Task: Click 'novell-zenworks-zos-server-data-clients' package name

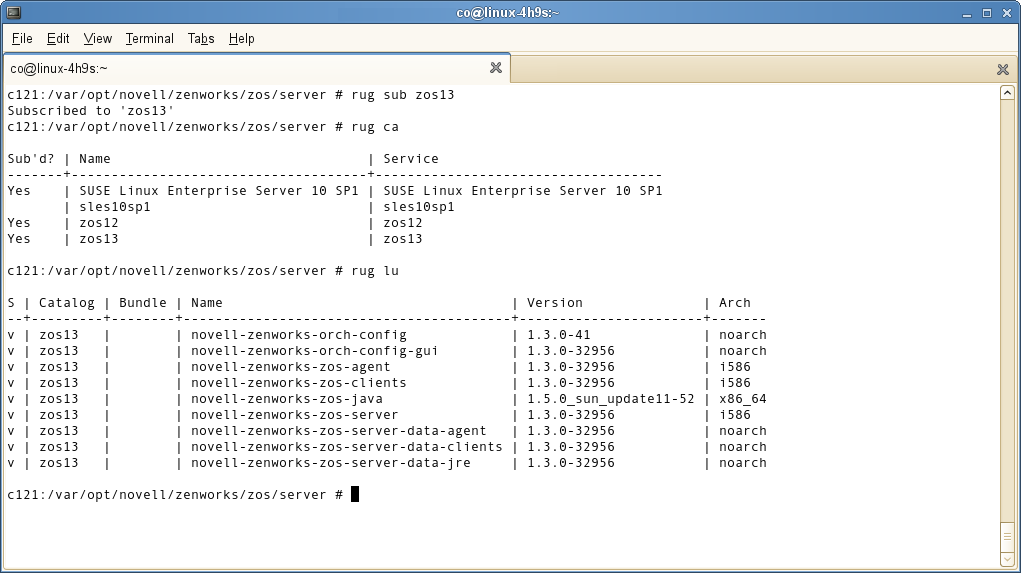Action: click(x=346, y=447)
